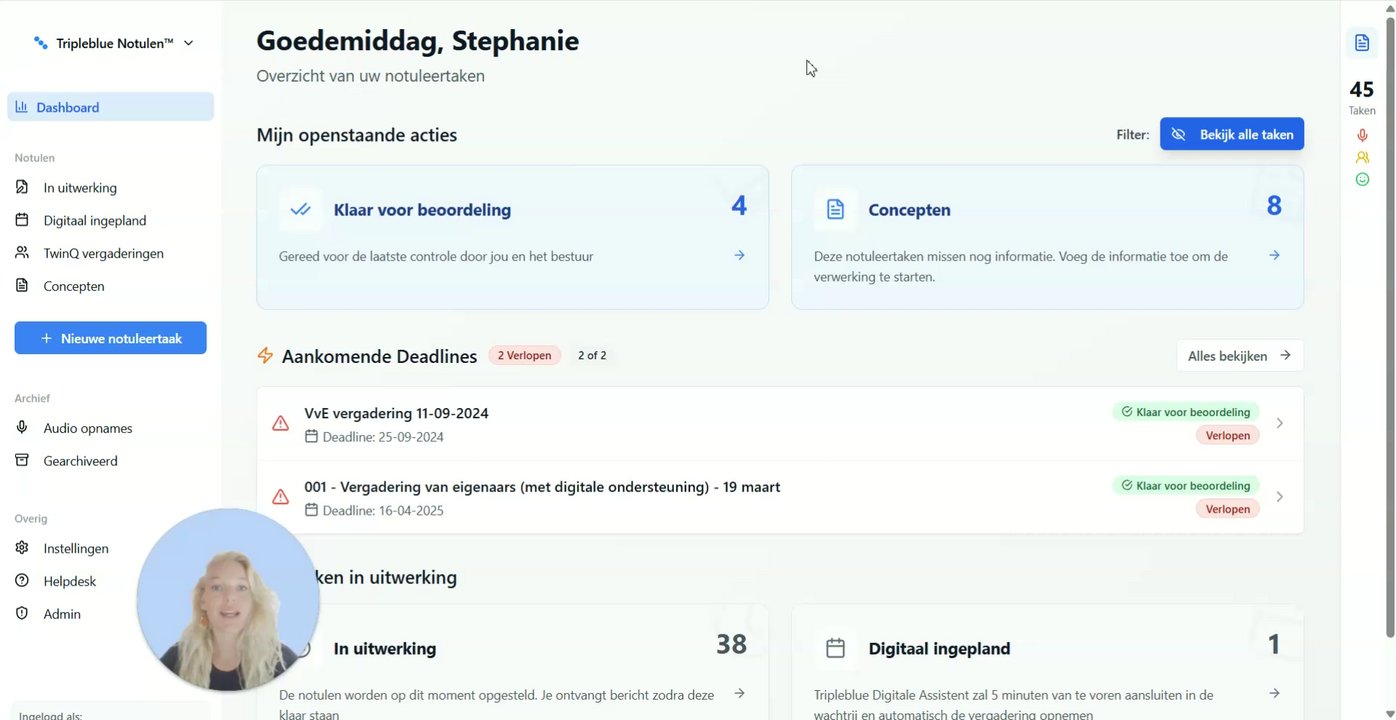Click the Digitaal ingepland card calendar icon

click(835, 648)
